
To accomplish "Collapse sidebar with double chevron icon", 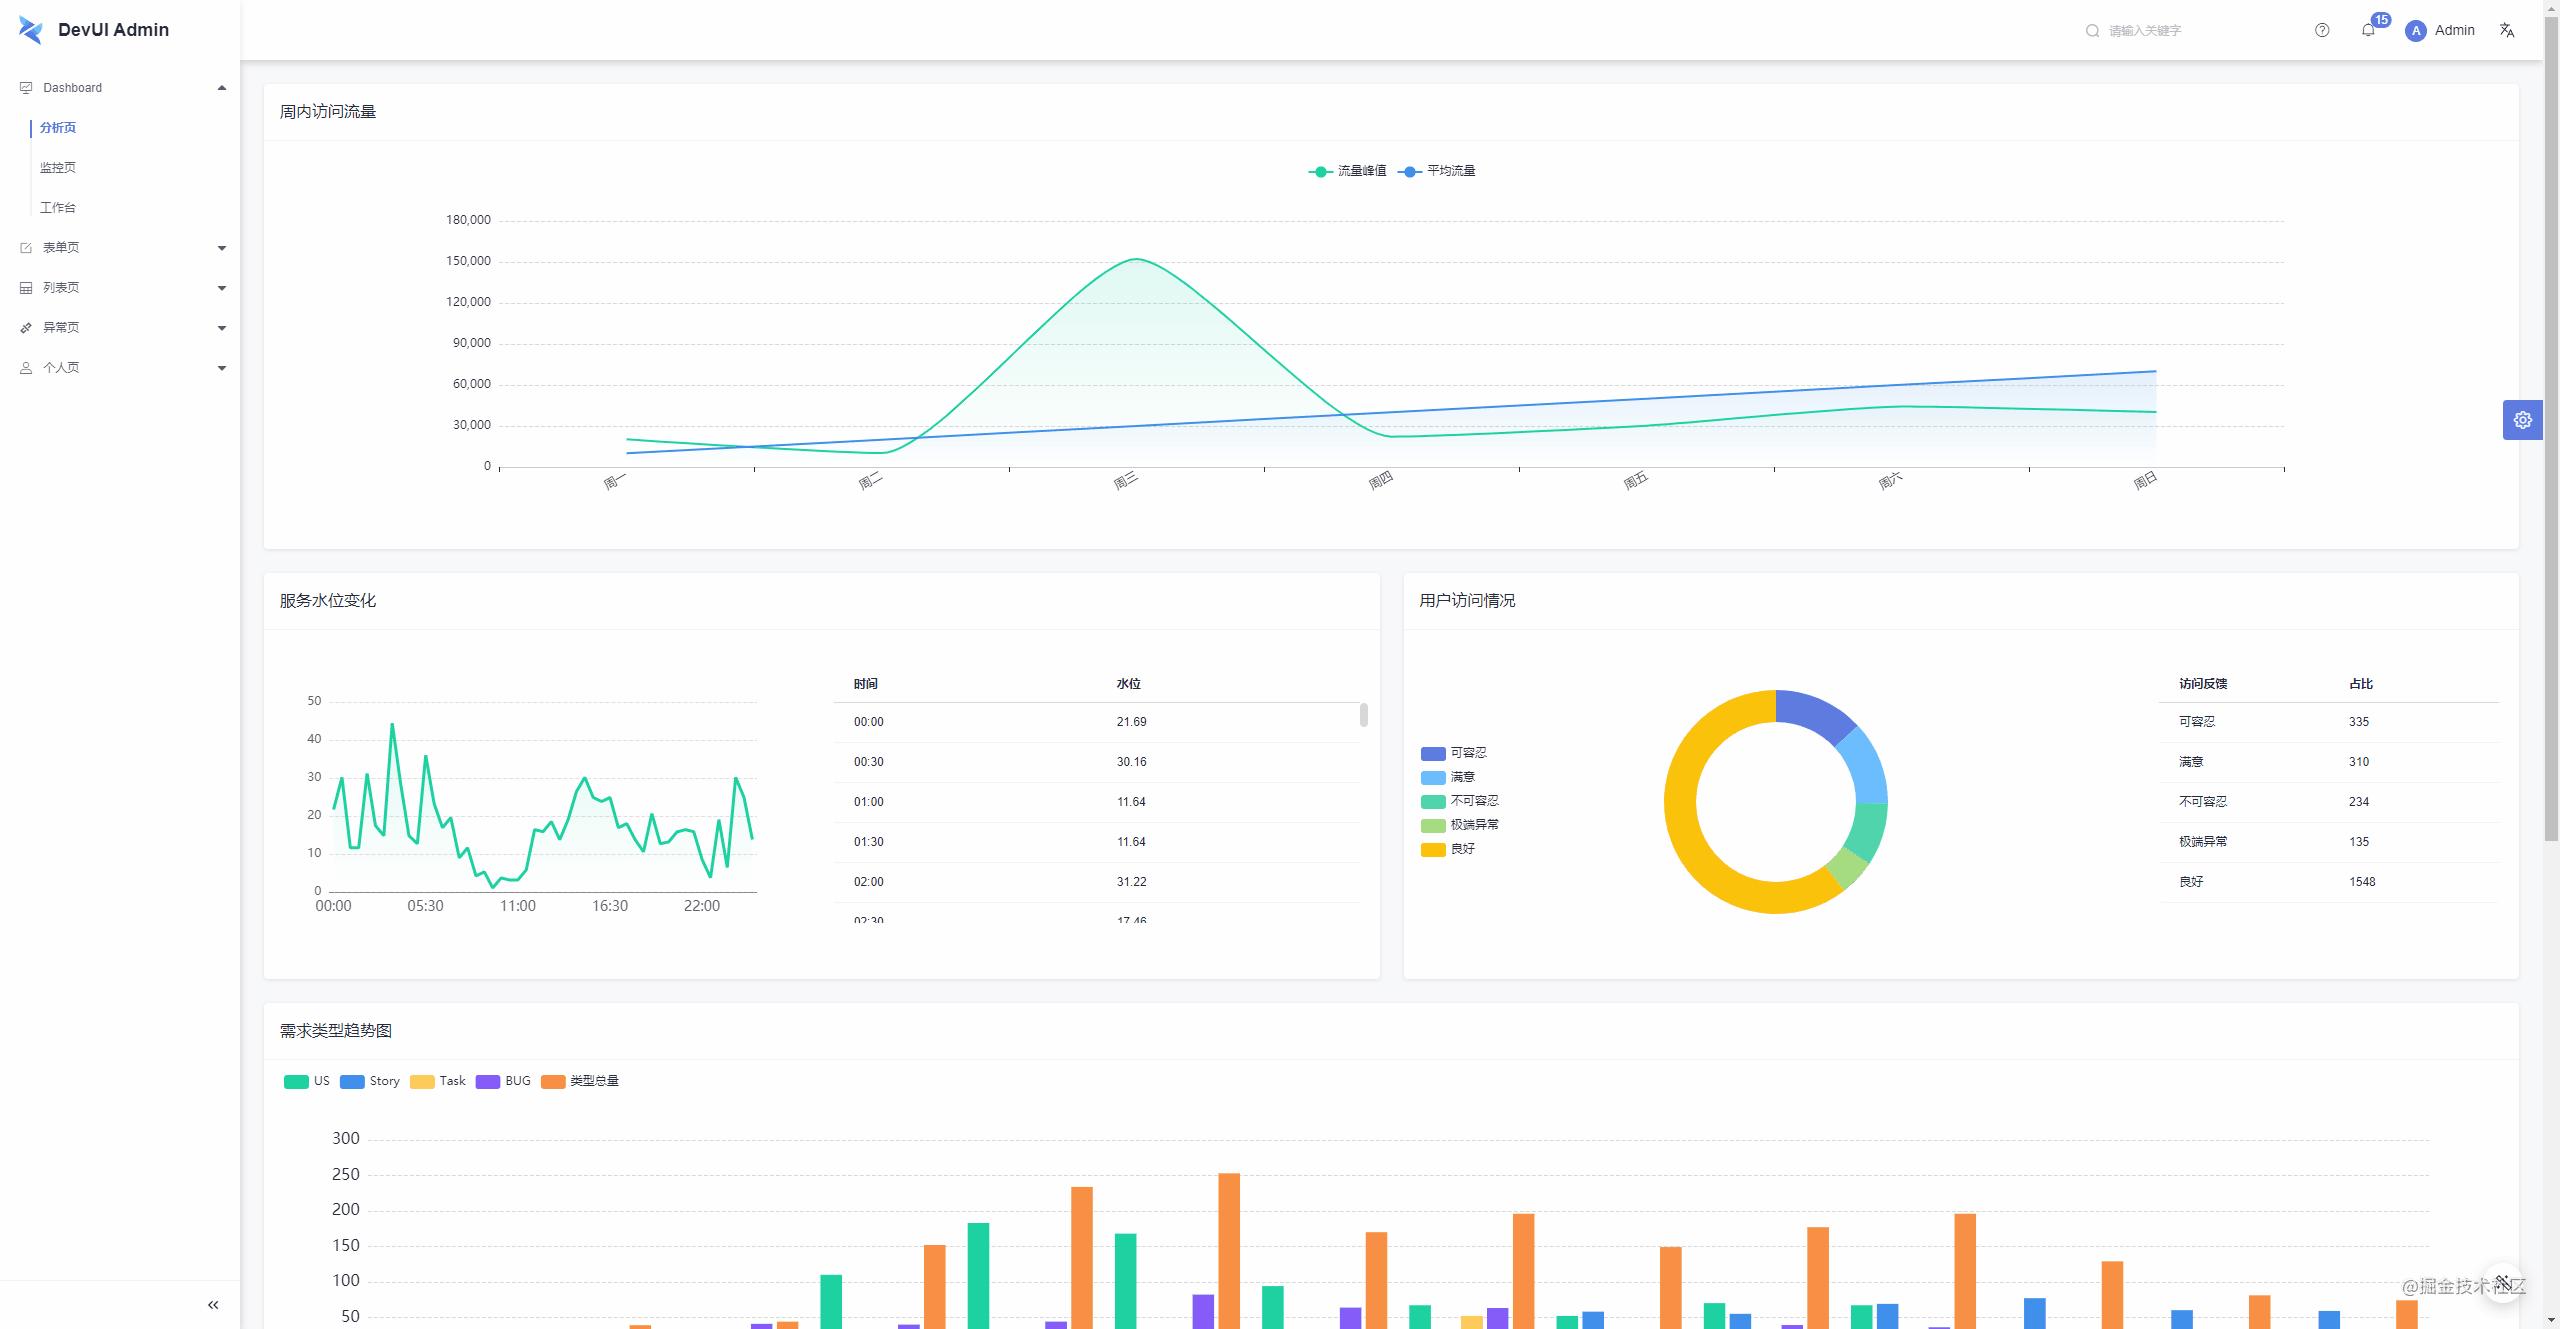I will point(213,1305).
